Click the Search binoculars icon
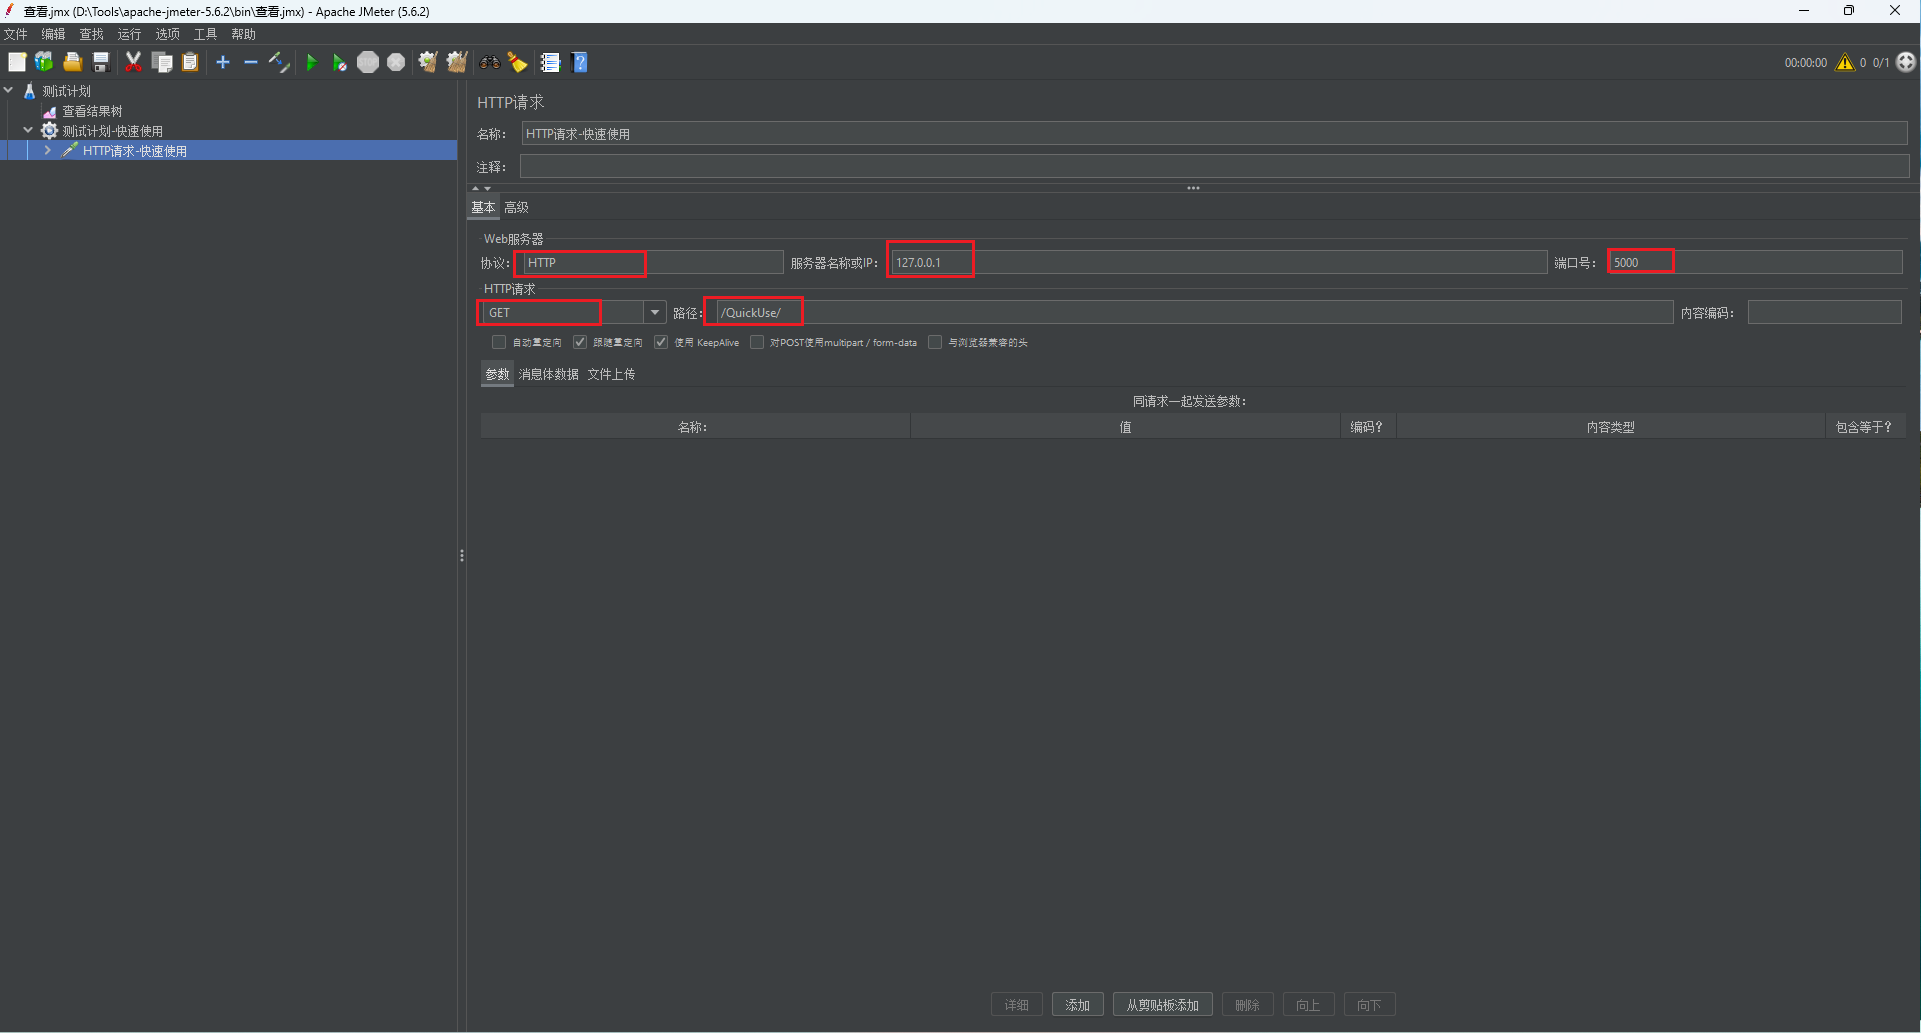1921x1033 pixels. click(489, 62)
